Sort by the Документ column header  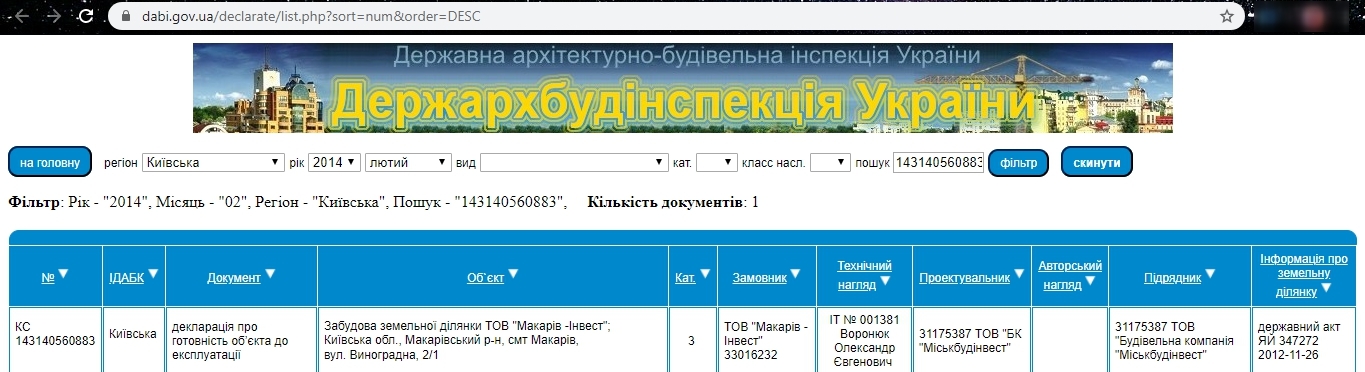[234, 277]
